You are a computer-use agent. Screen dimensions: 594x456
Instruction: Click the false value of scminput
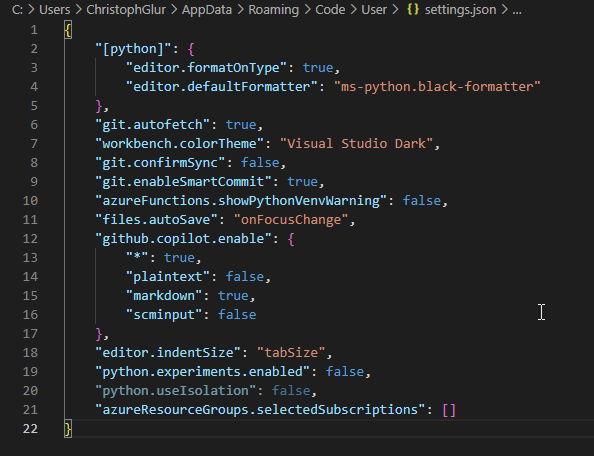(x=237, y=314)
